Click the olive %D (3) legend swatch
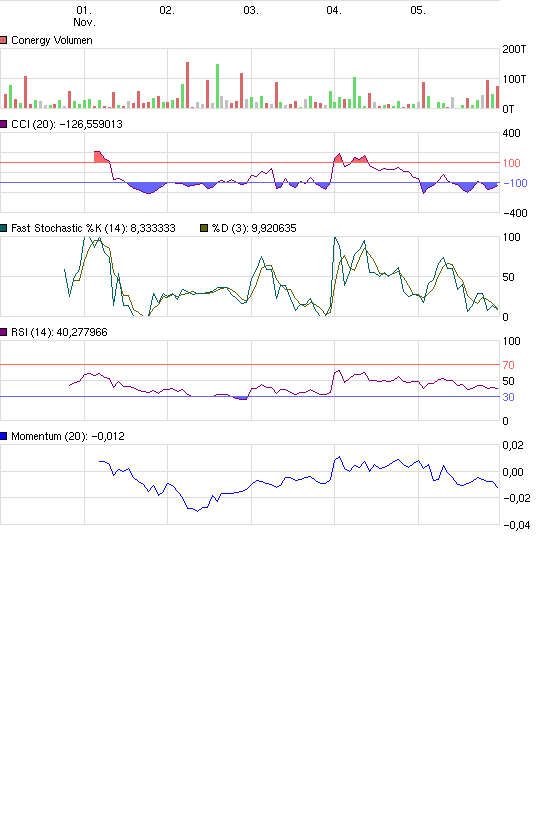Screen dimensions: 545x826 click(x=204, y=228)
